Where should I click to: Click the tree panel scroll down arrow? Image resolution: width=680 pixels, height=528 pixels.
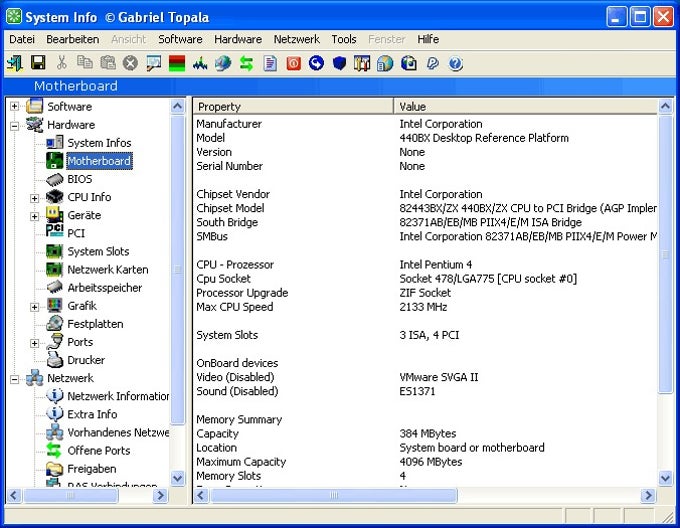[x=177, y=478]
